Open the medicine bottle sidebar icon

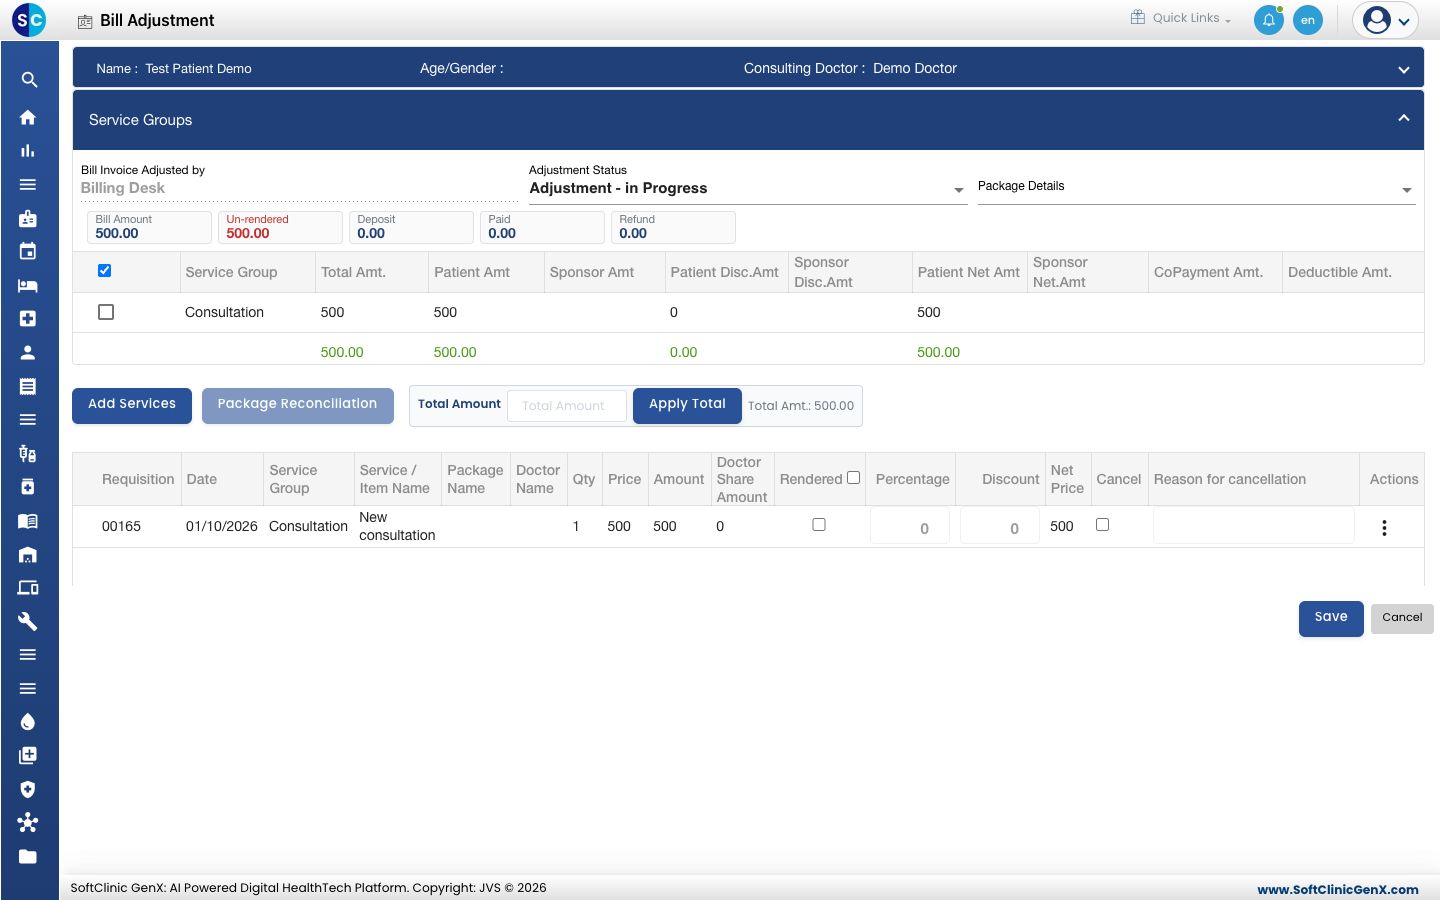(x=28, y=487)
